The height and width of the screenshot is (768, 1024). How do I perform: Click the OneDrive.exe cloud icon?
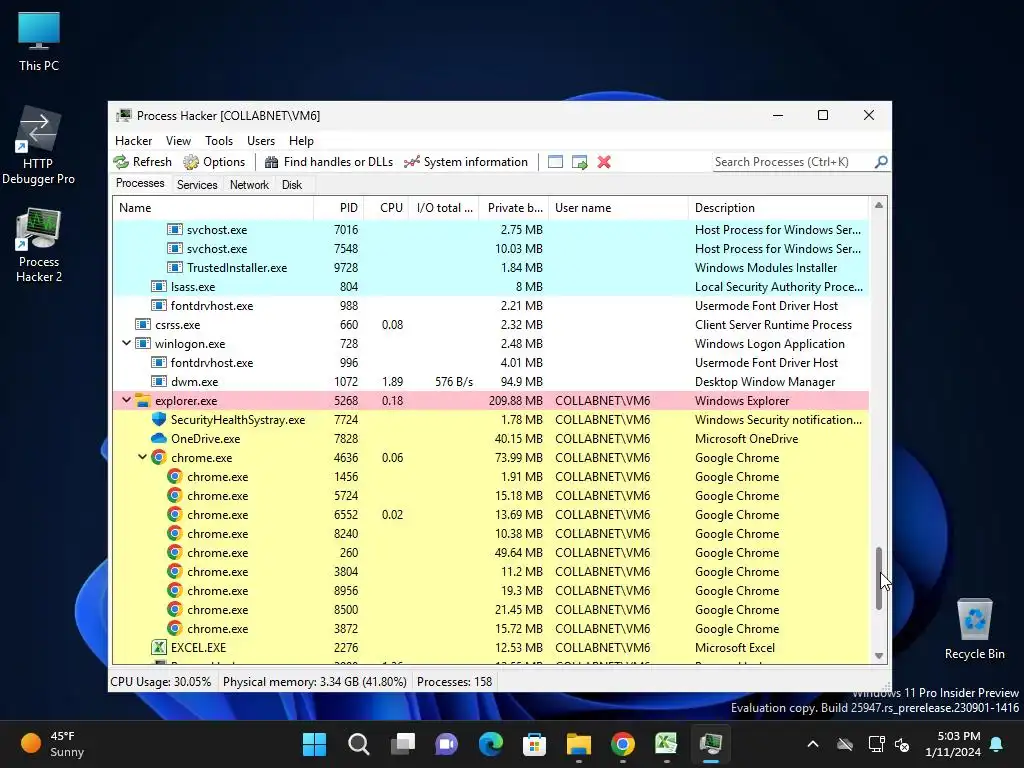coord(159,438)
